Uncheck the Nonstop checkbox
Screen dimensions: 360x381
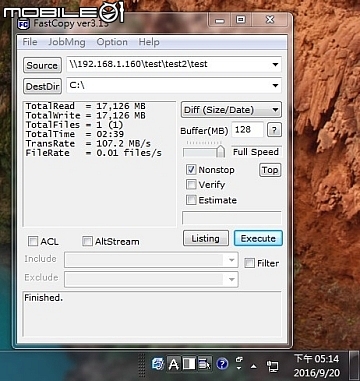pos(191,170)
